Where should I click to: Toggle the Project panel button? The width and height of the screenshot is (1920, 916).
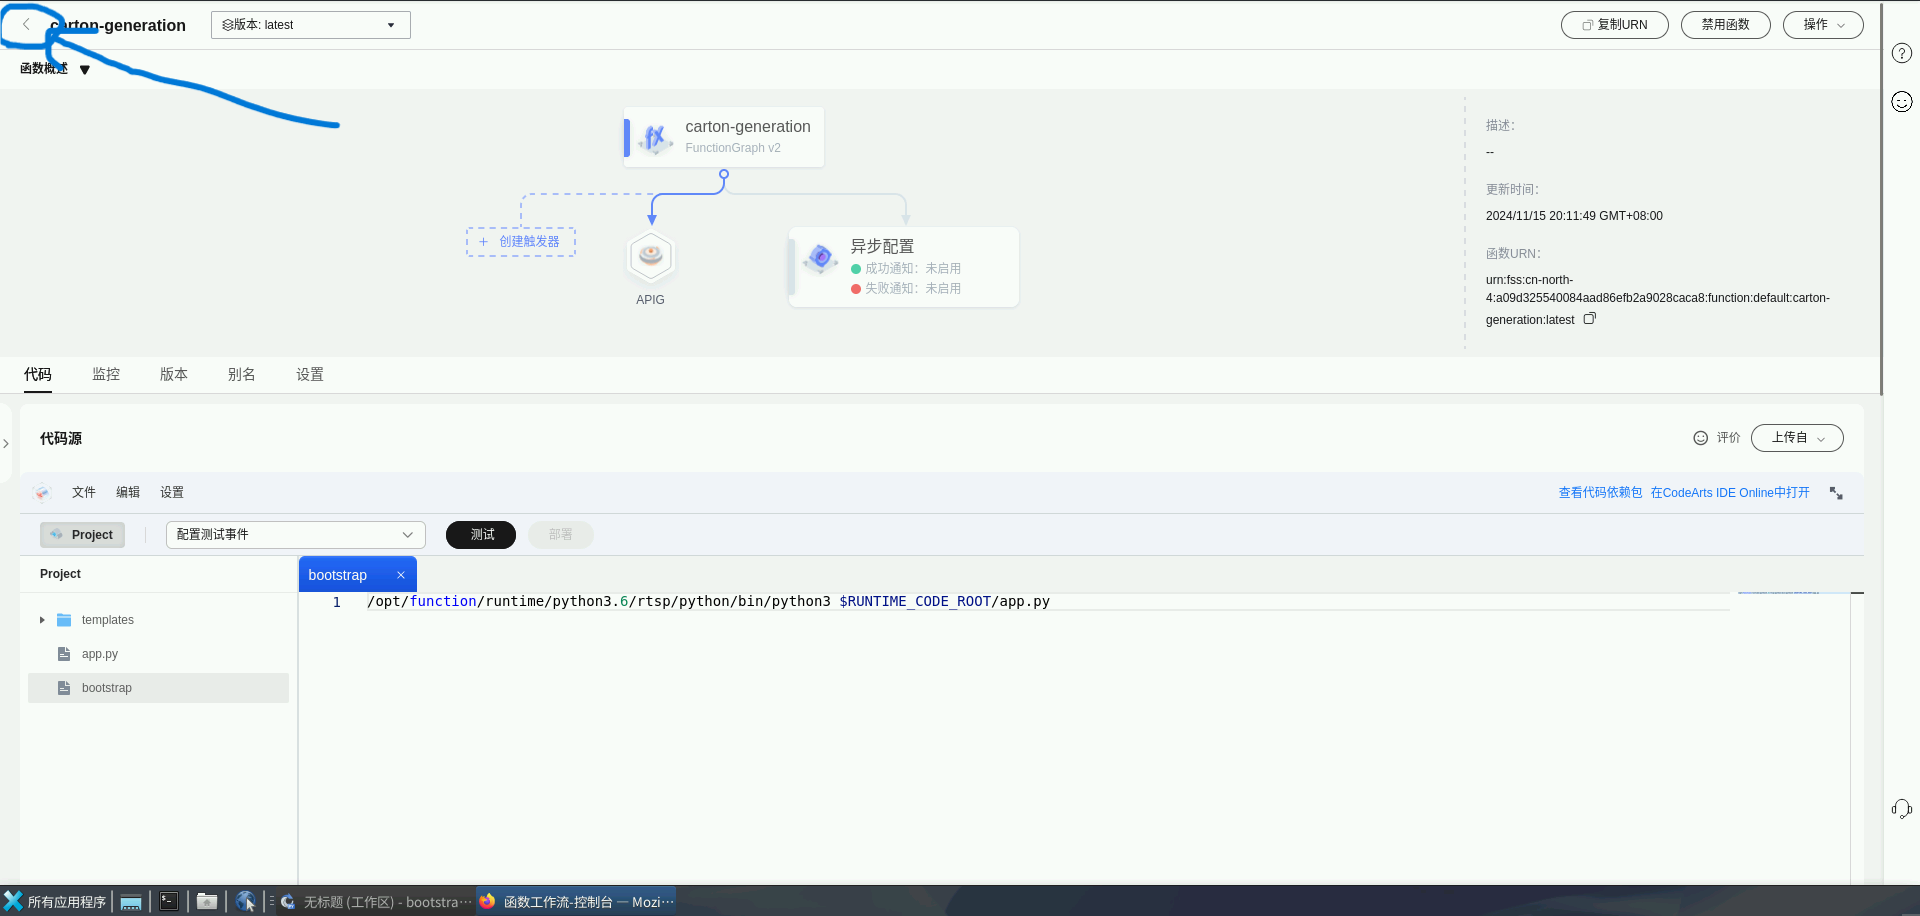[x=83, y=535]
